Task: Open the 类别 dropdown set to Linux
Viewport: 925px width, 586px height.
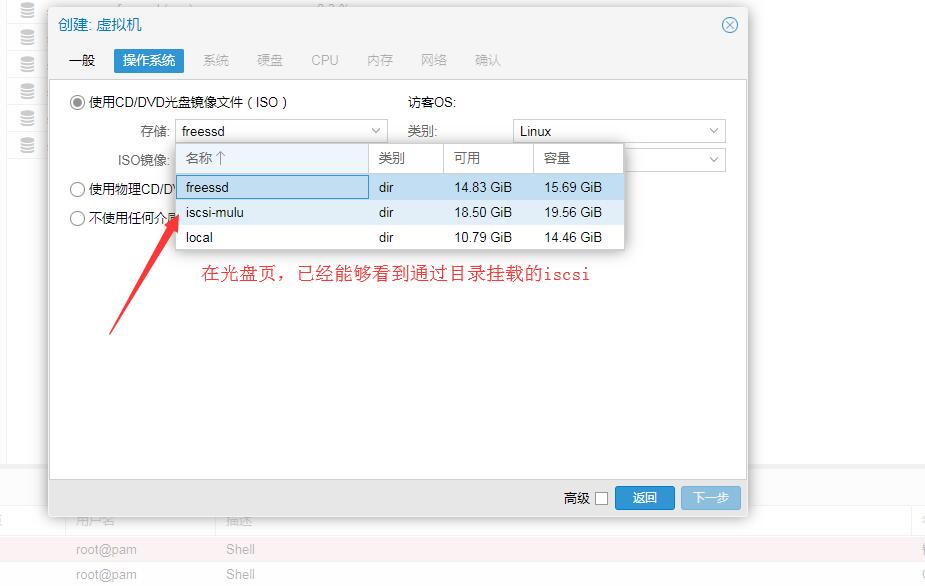Action: pos(714,131)
